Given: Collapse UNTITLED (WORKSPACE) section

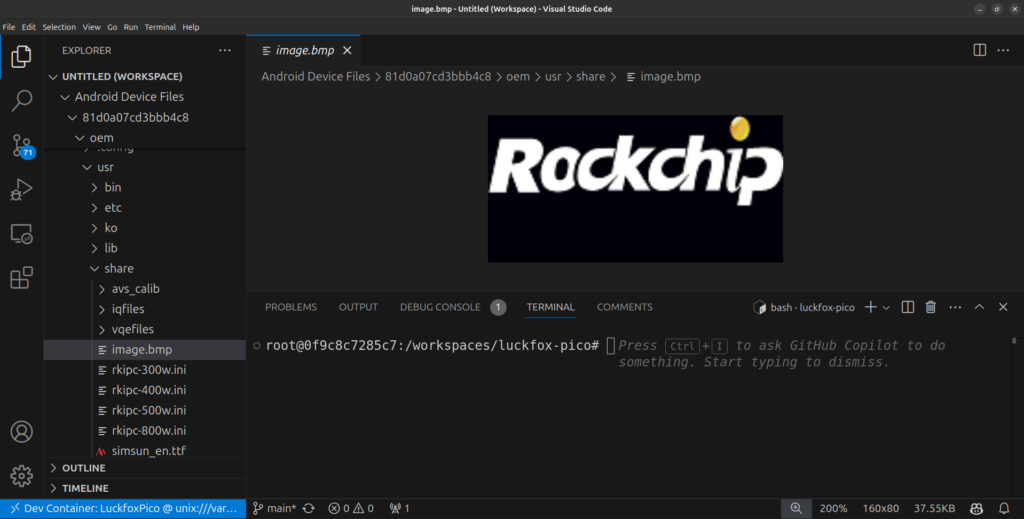Looking at the screenshot, I should tap(144, 76).
